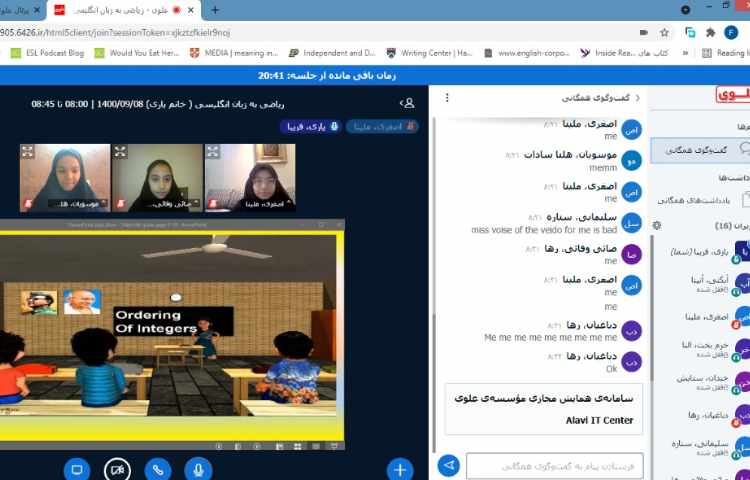Click the user list scrollbar
Screen dimensions: 750x480
pos(651,306)
